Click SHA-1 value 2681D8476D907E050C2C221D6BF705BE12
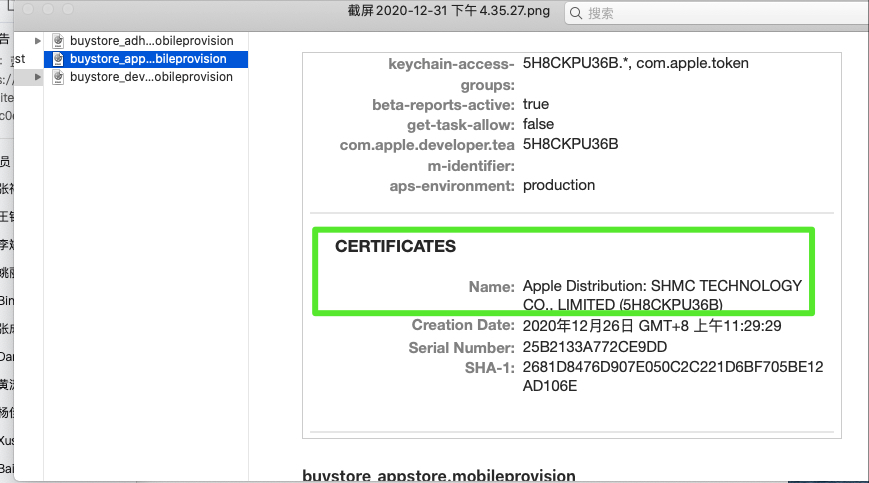The image size is (869, 483). pos(673,367)
